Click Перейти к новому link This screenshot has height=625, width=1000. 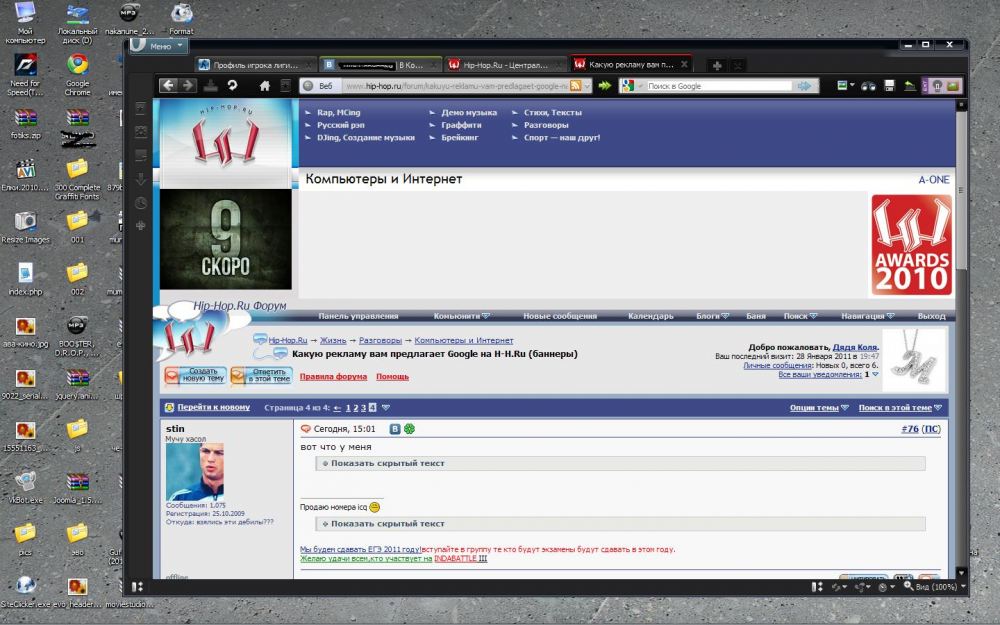click(214, 408)
